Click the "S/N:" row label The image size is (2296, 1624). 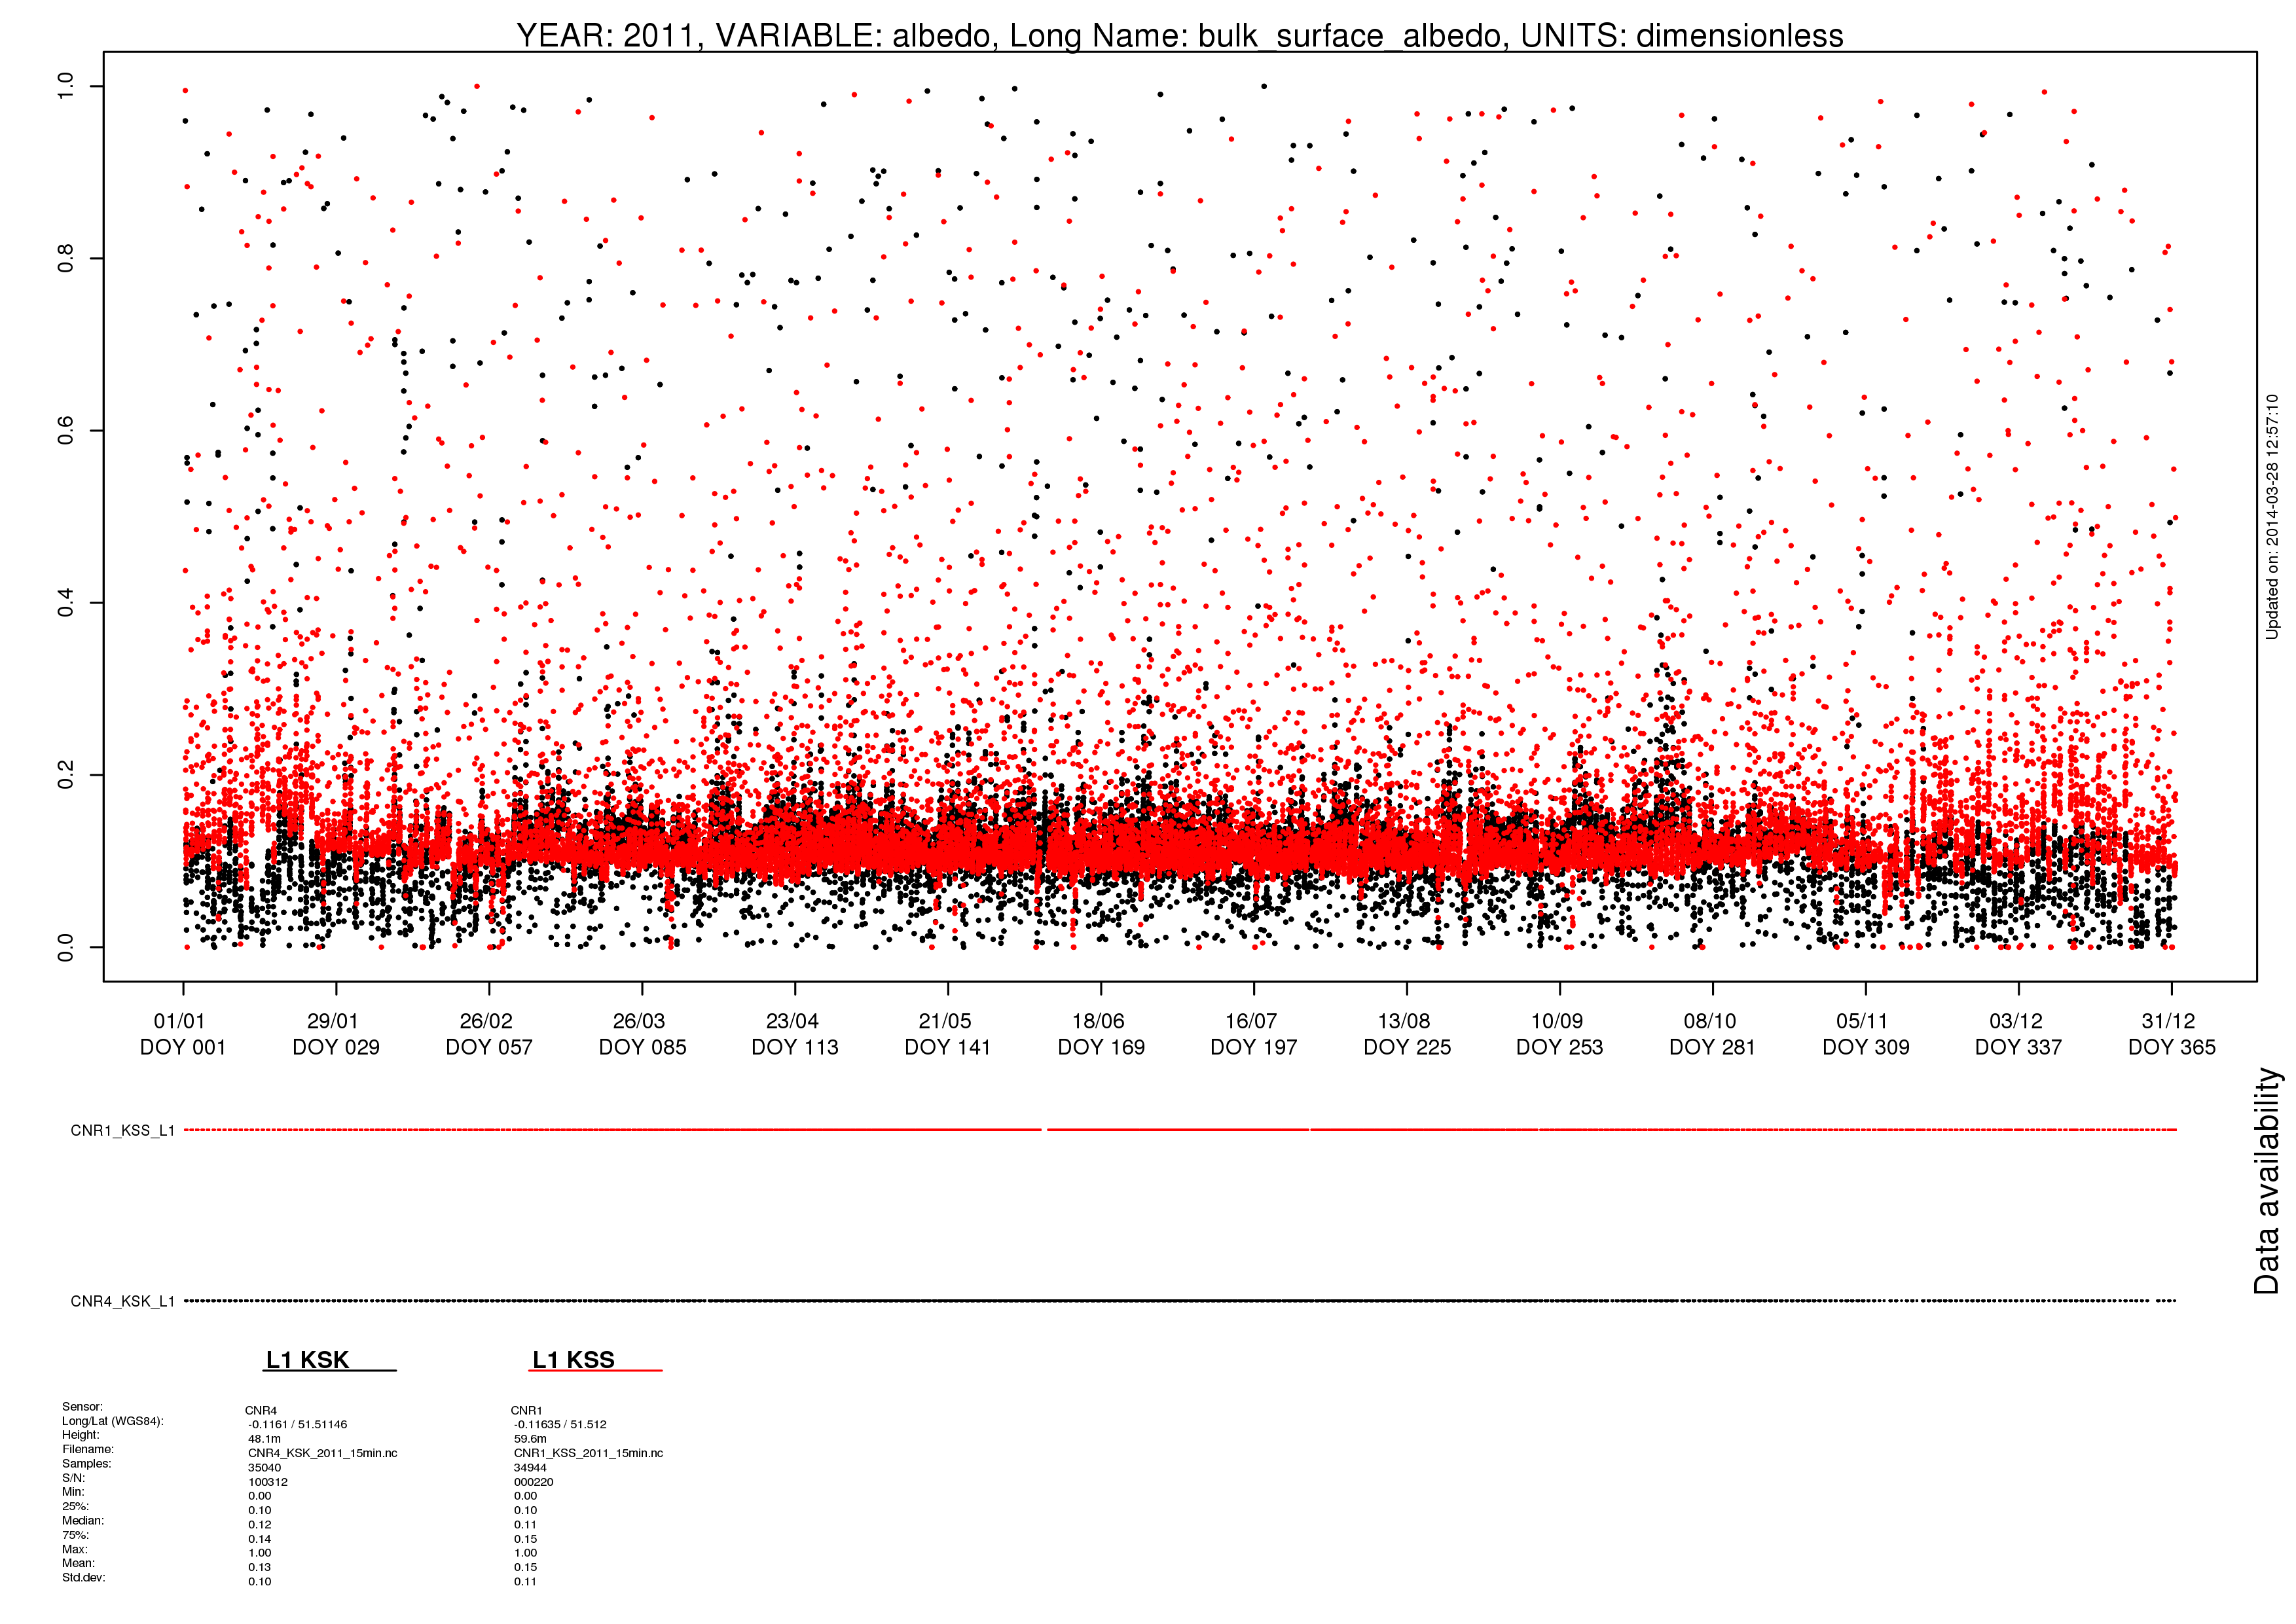(73, 1478)
